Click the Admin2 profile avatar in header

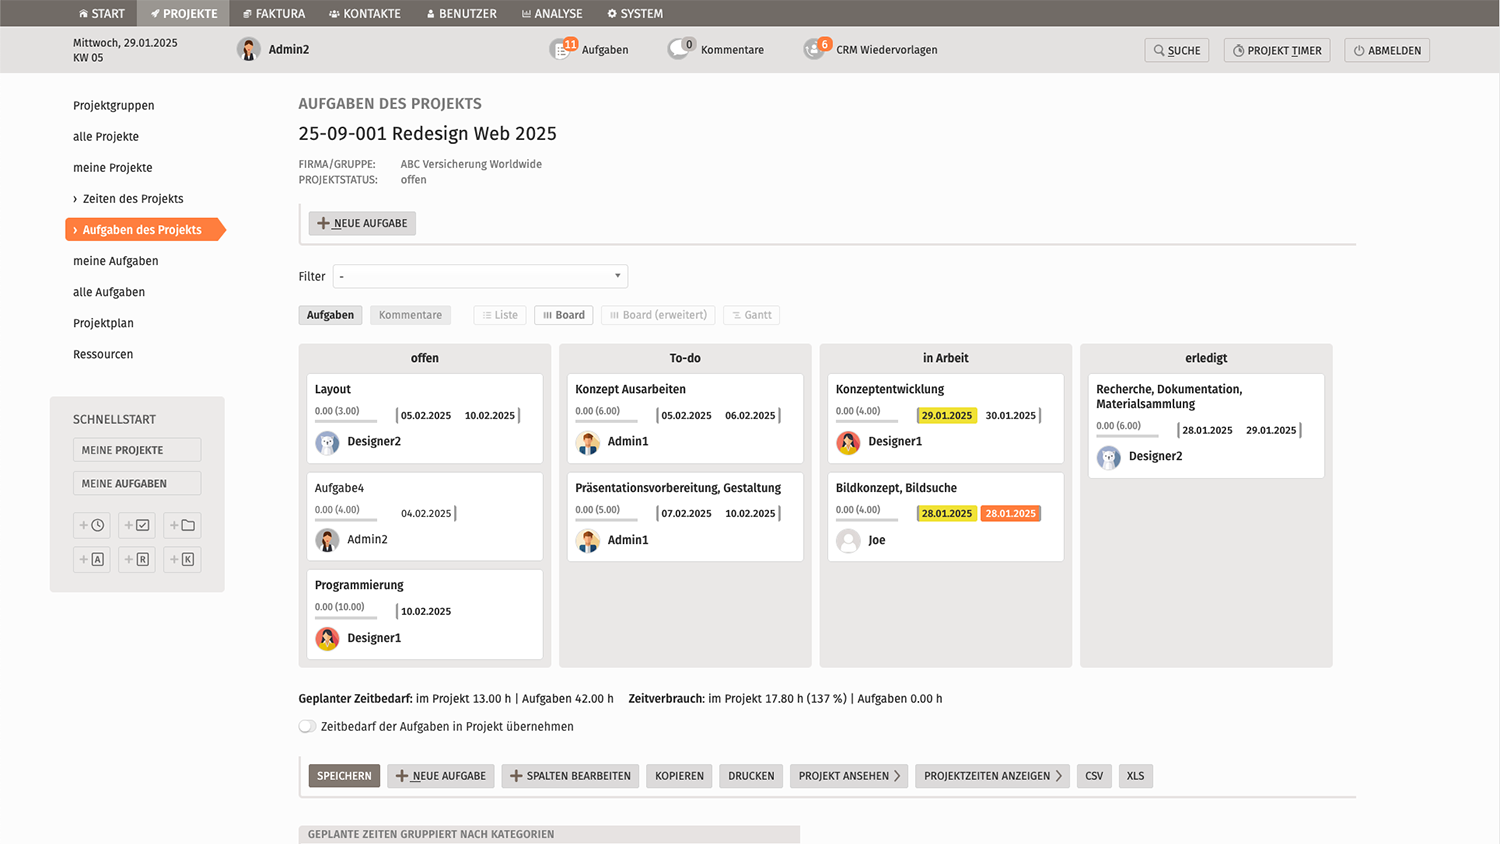tap(249, 49)
